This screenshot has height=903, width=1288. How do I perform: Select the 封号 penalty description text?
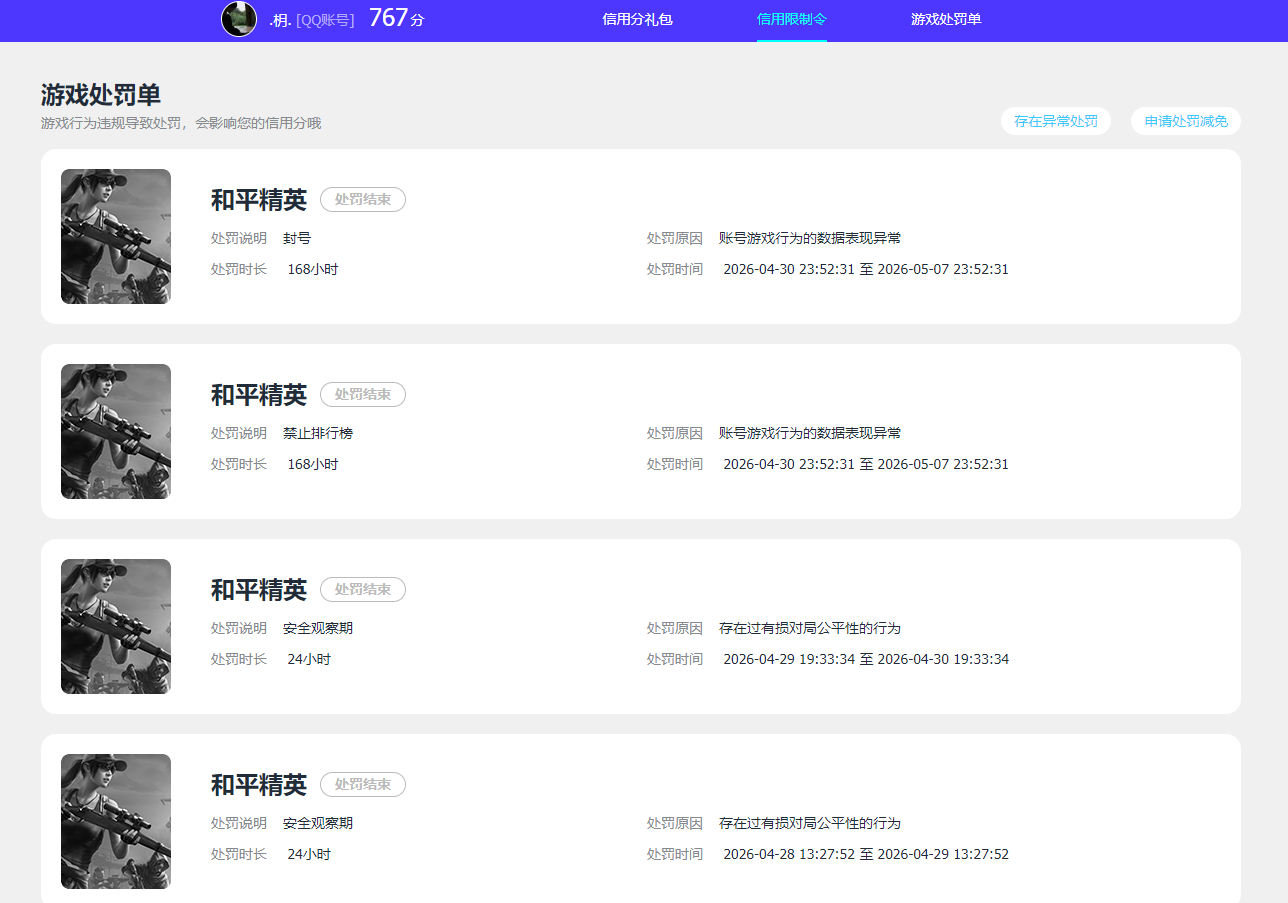(297, 238)
